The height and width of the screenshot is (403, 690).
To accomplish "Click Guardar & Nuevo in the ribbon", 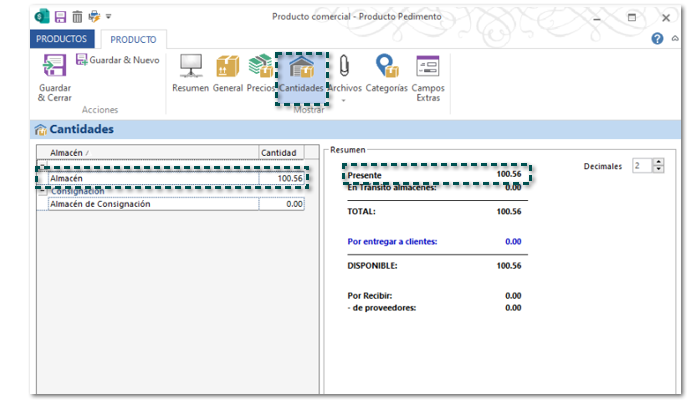I will pyautogui.click(x=117, y=60).
